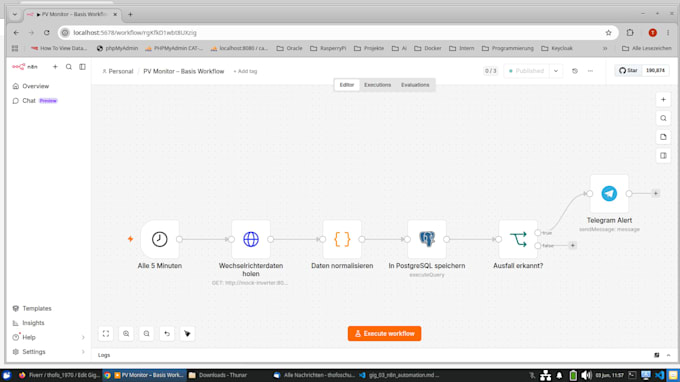Open Insights in sidebar
Image resolution: width=680 pixels, height=382 pixels.
(49, 323)
